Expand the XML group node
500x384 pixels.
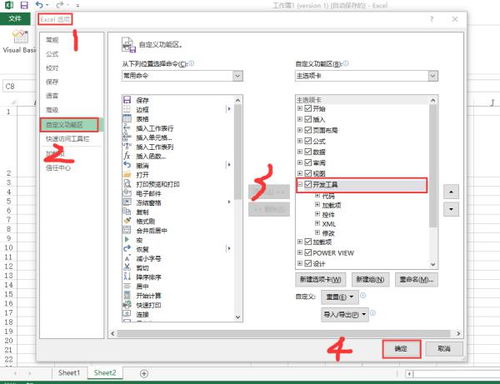[317, 223]
